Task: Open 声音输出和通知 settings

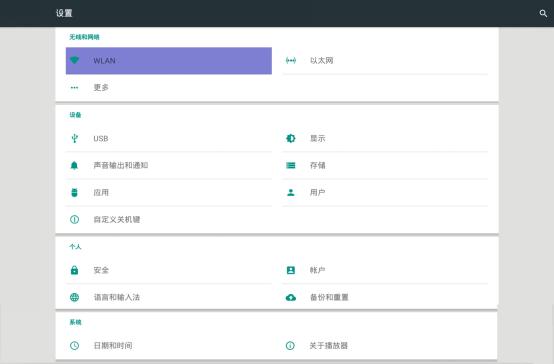Action: (169, 165)
